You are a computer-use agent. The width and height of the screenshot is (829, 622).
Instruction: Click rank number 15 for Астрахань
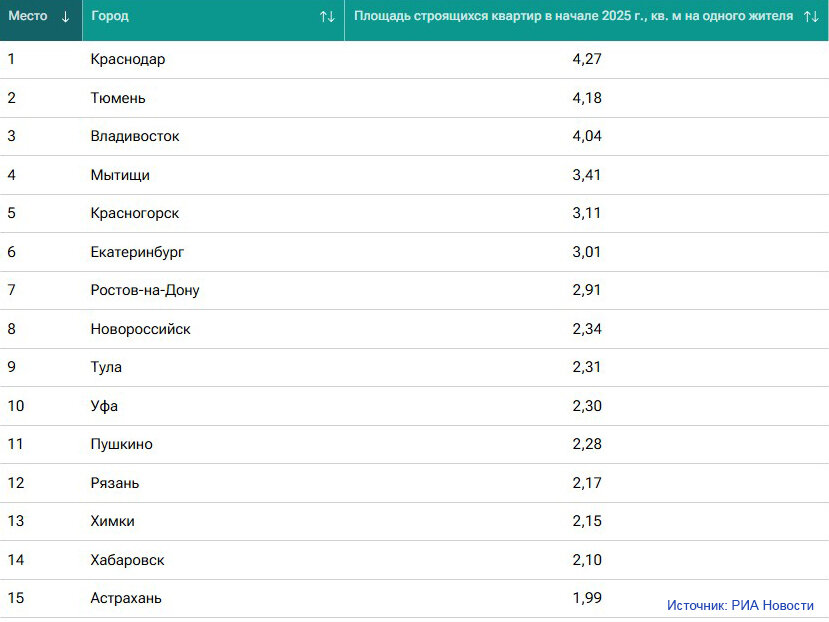pos(16,598)
